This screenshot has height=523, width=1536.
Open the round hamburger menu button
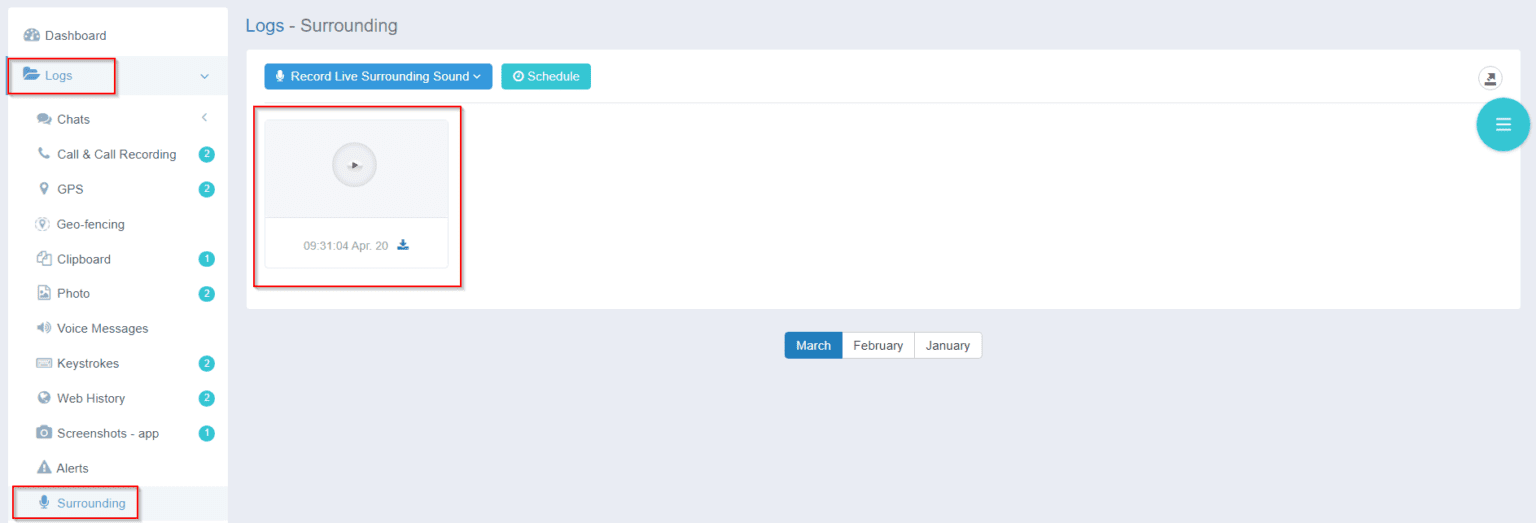pos(1502,125)
